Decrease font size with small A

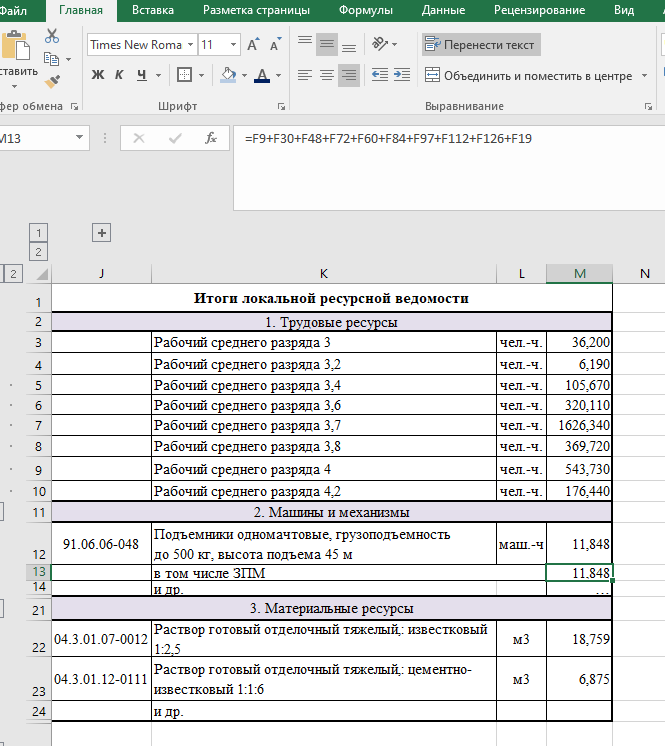tap(275, 45)
